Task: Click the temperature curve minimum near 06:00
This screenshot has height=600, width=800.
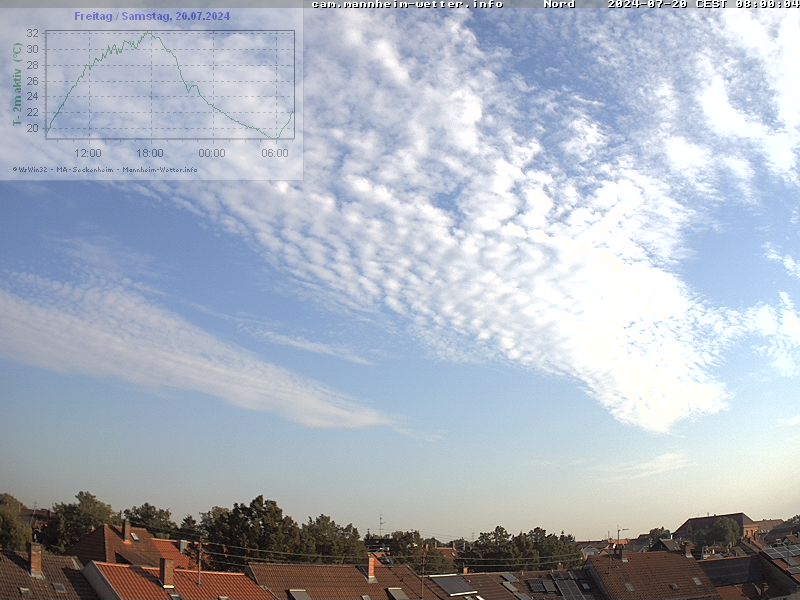Action: pyautogui.click(x=275, y=137)
